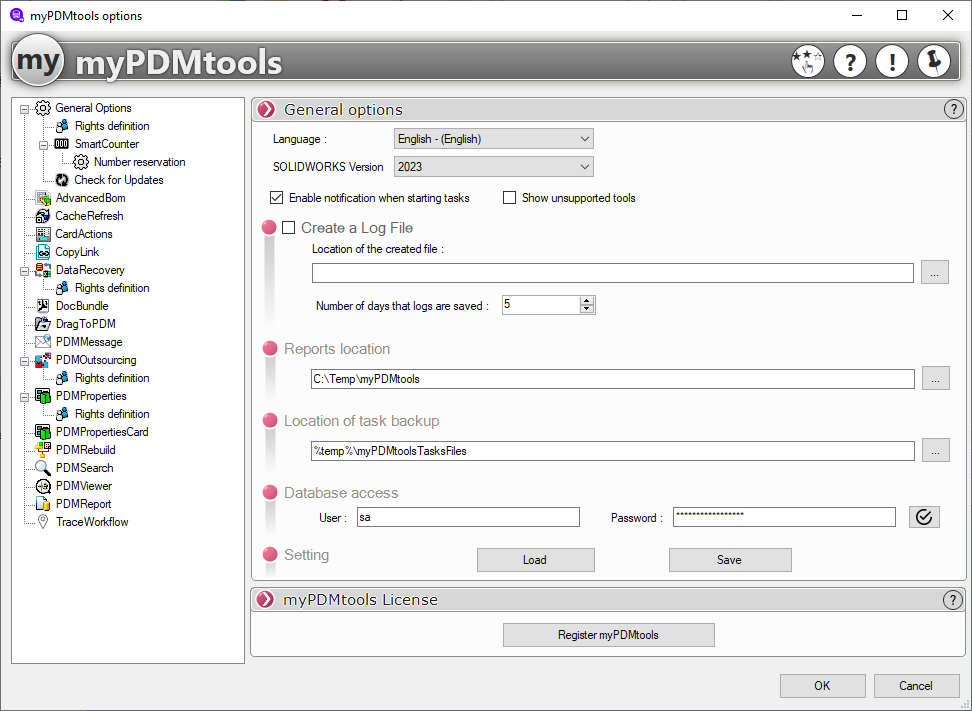Click the pin icon in header
The height and width of the screenshot is (711, 972).
(933, 62)
